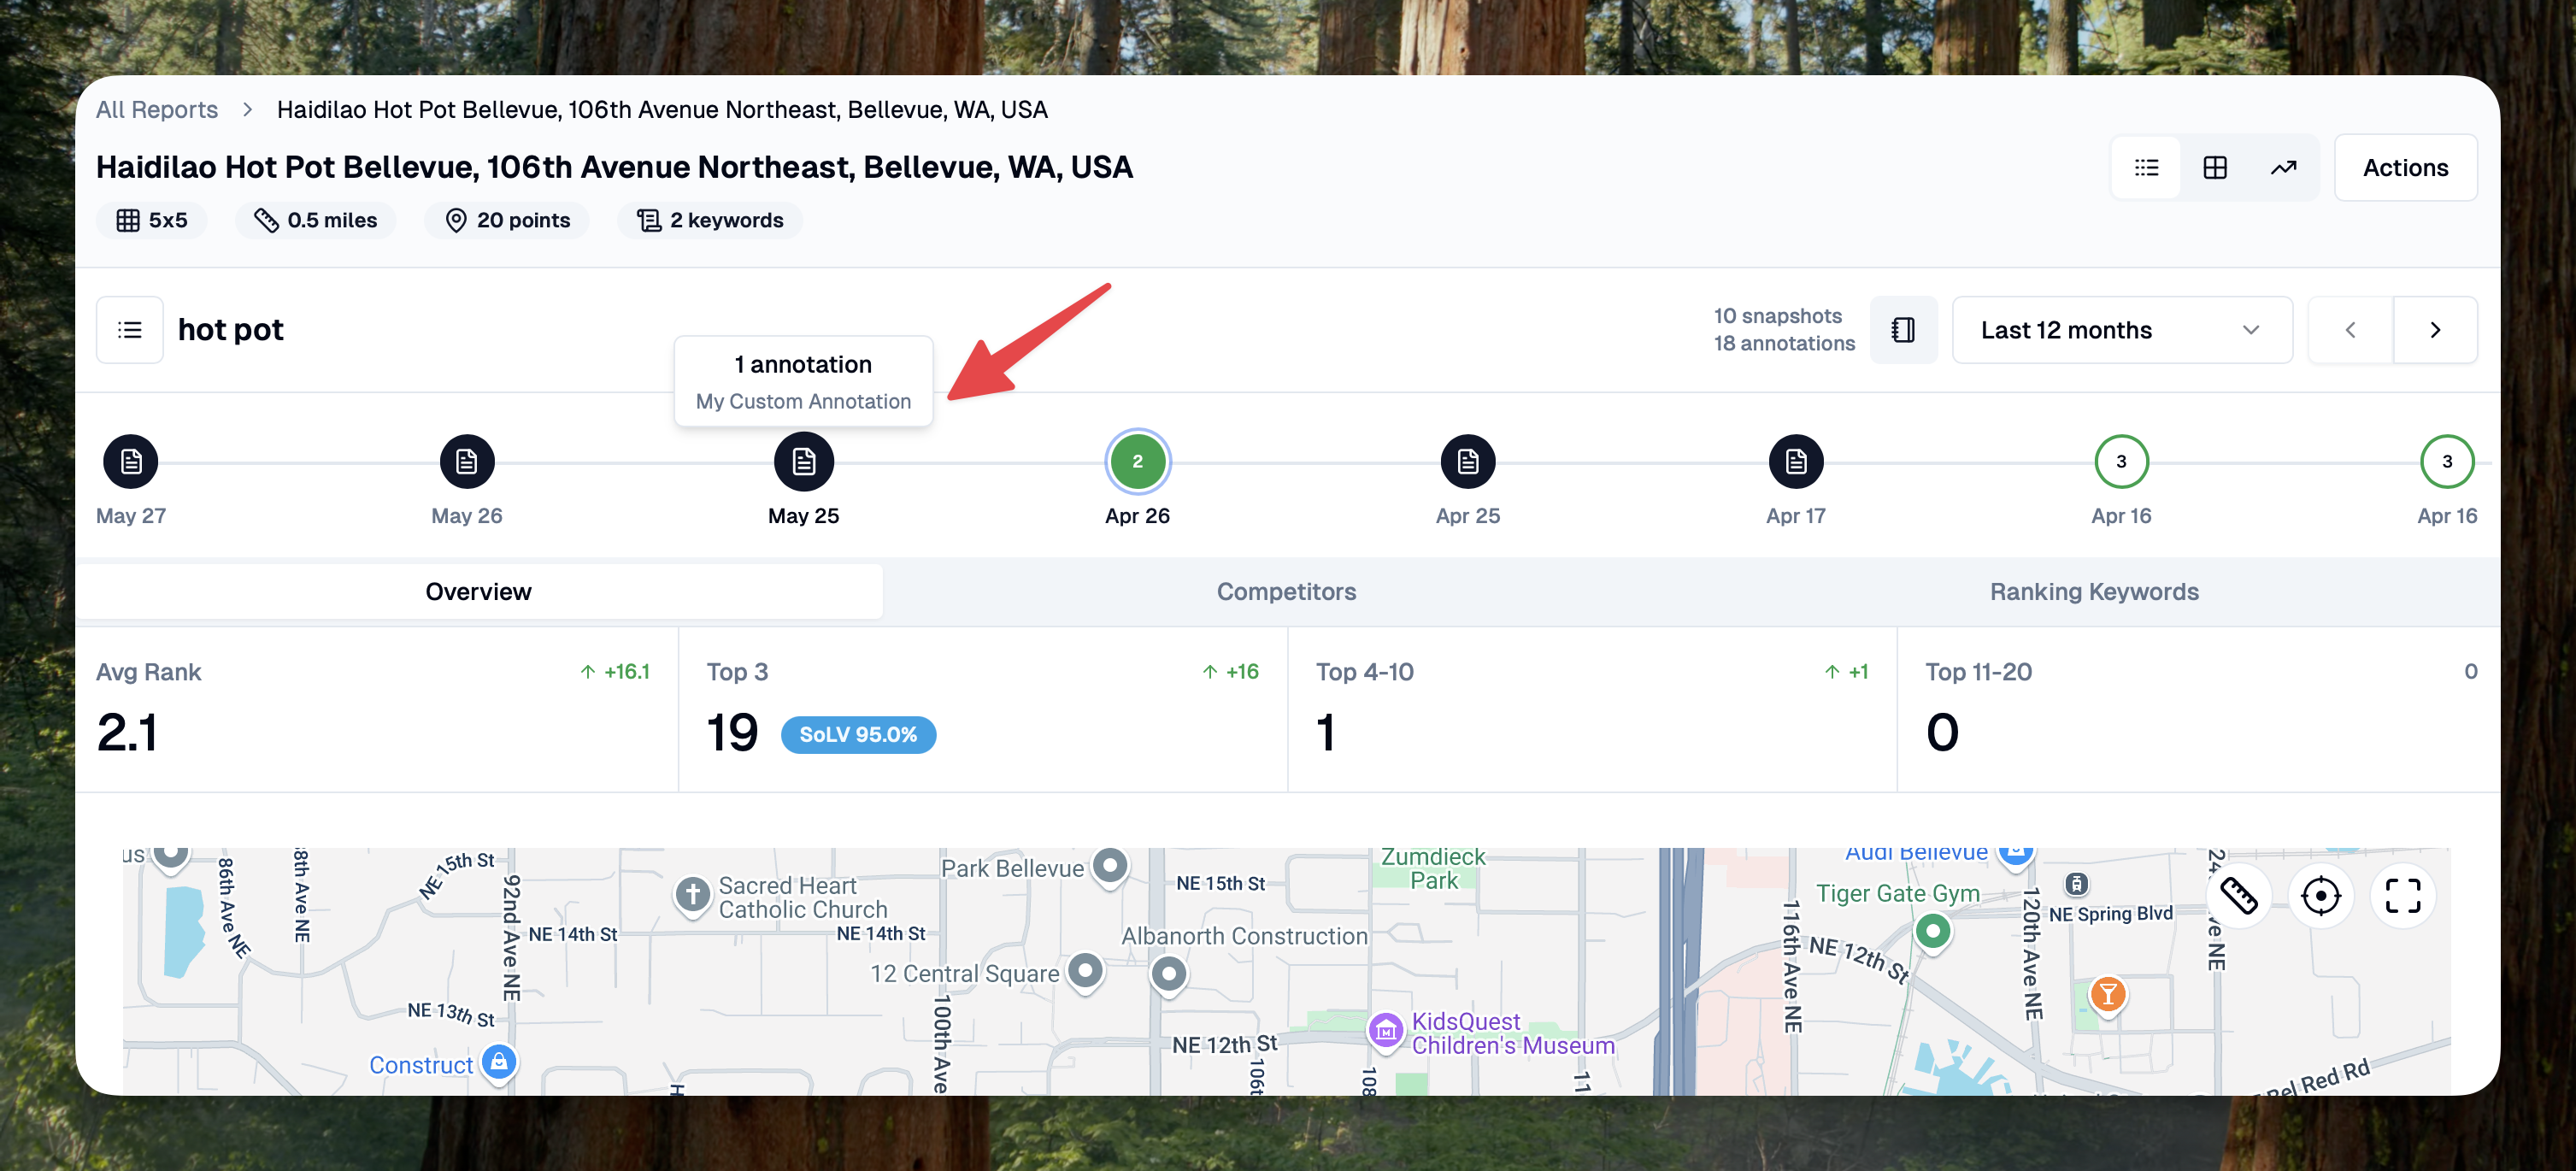This screenshot has height=1171, width=2576.
Task: Switch to list view icon
Action: coord(2146,167)
